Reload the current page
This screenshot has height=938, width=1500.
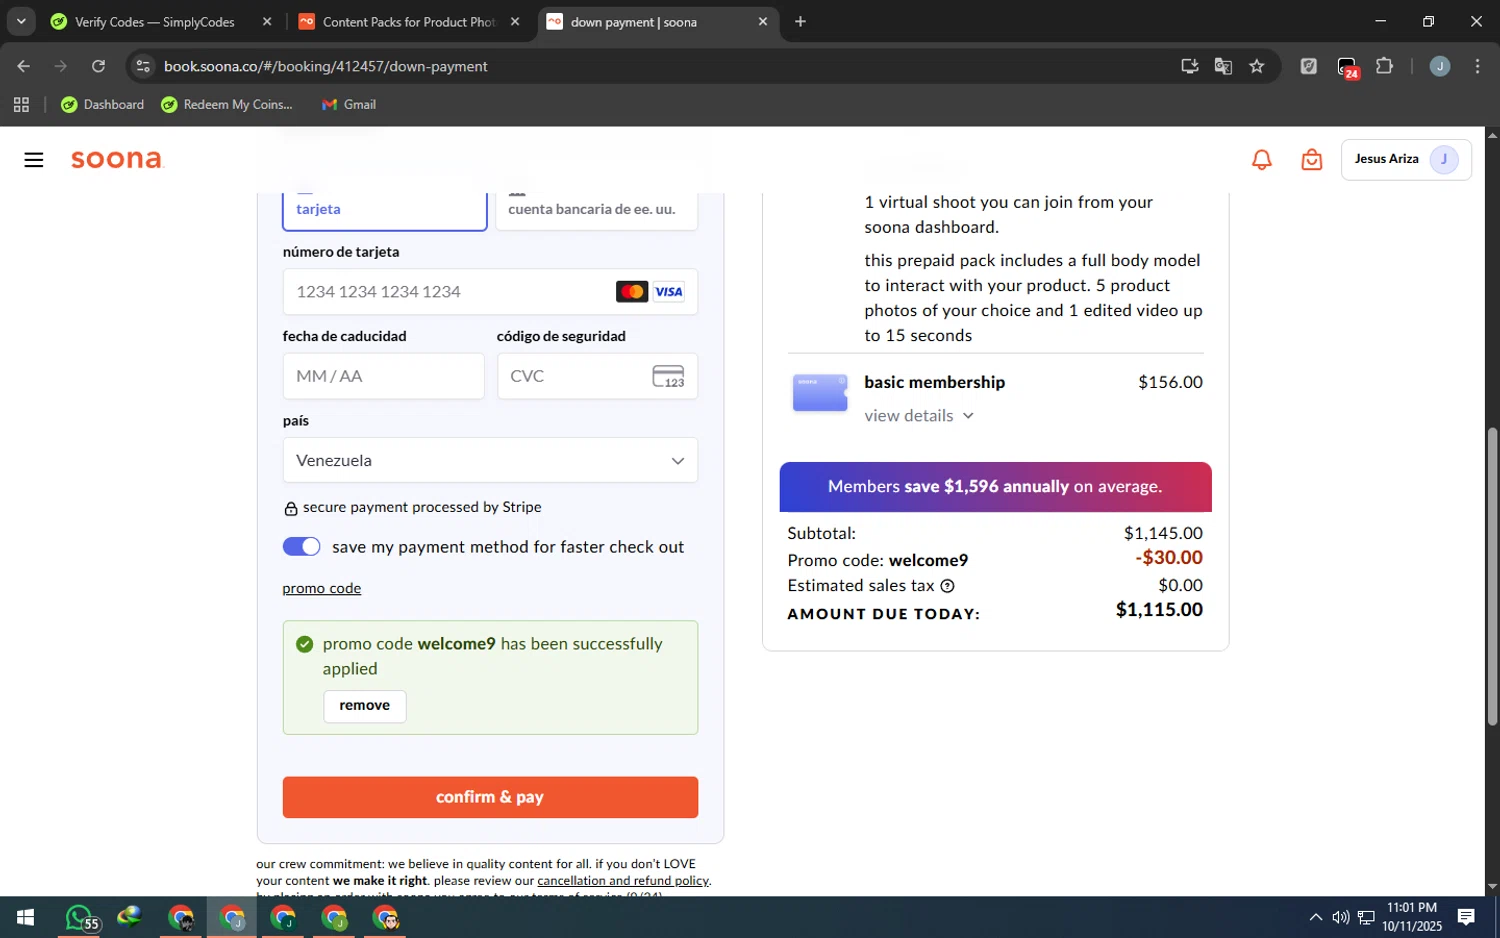tap(98, 66)
